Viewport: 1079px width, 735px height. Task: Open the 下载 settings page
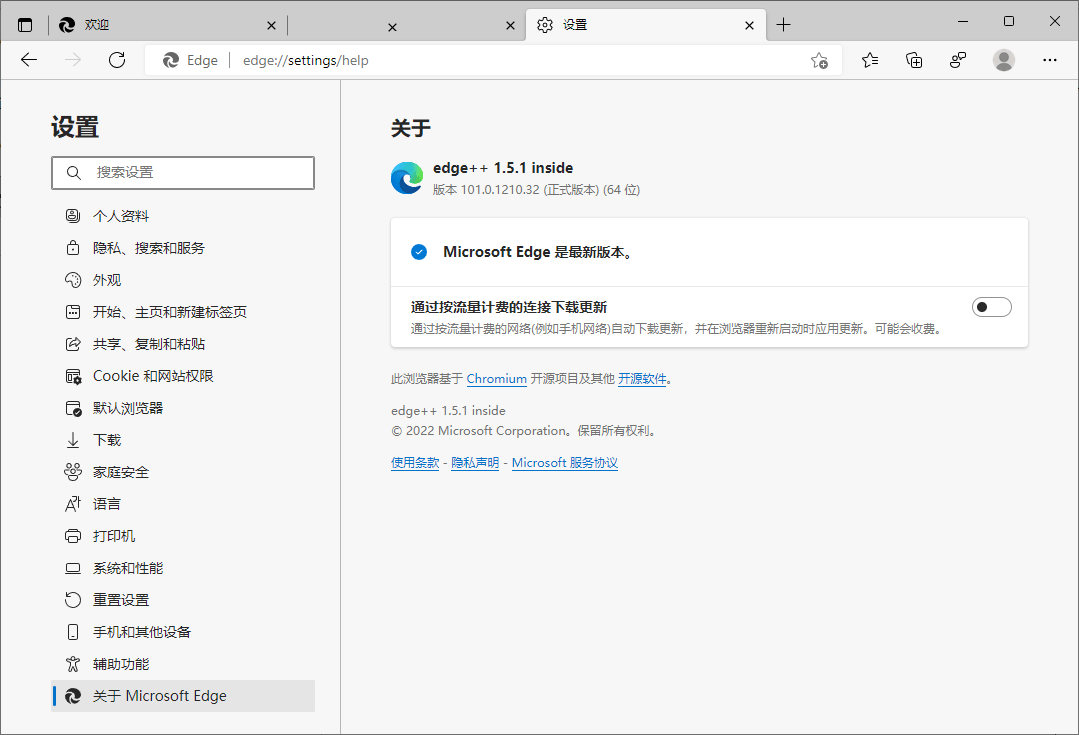tap(107, 440)
